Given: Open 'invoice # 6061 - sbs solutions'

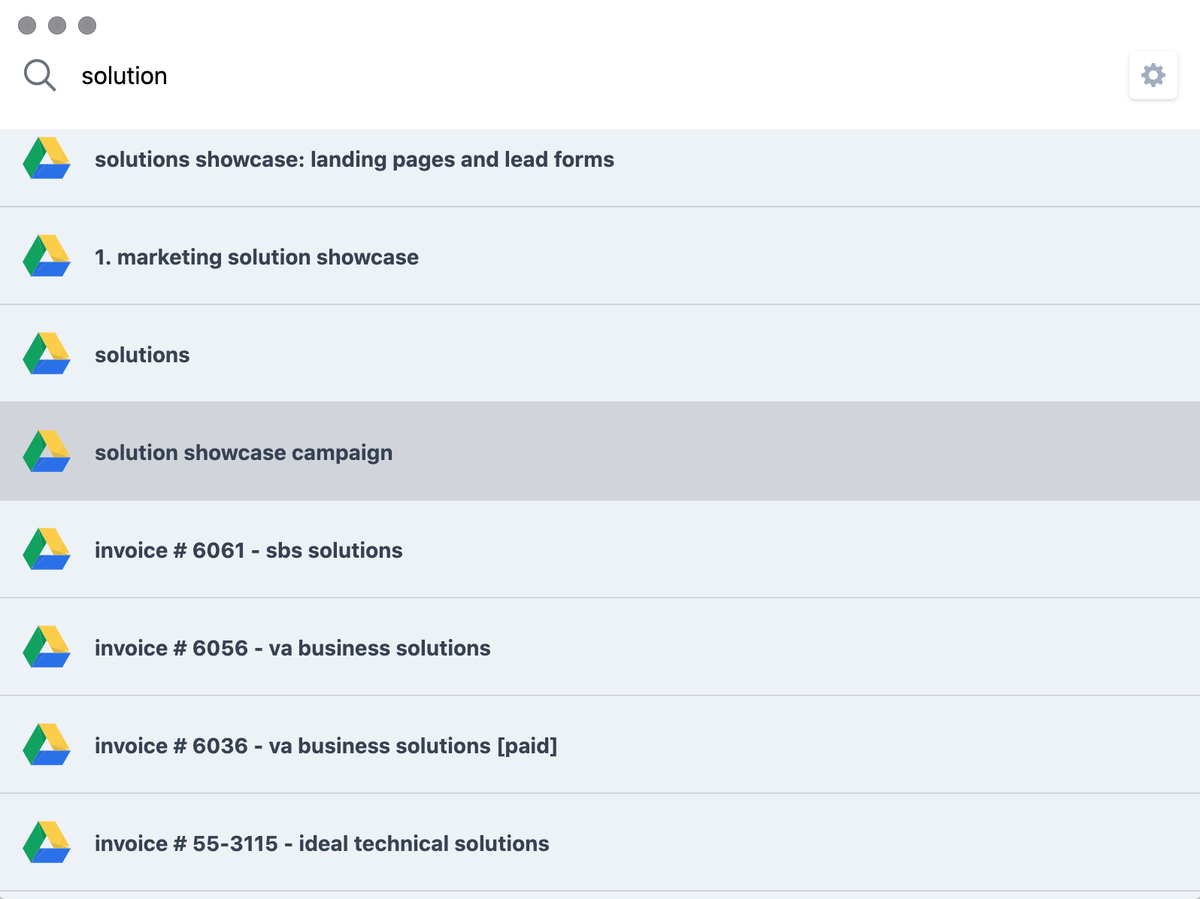Looking at the screenshot, I should [x=600, y=550].
